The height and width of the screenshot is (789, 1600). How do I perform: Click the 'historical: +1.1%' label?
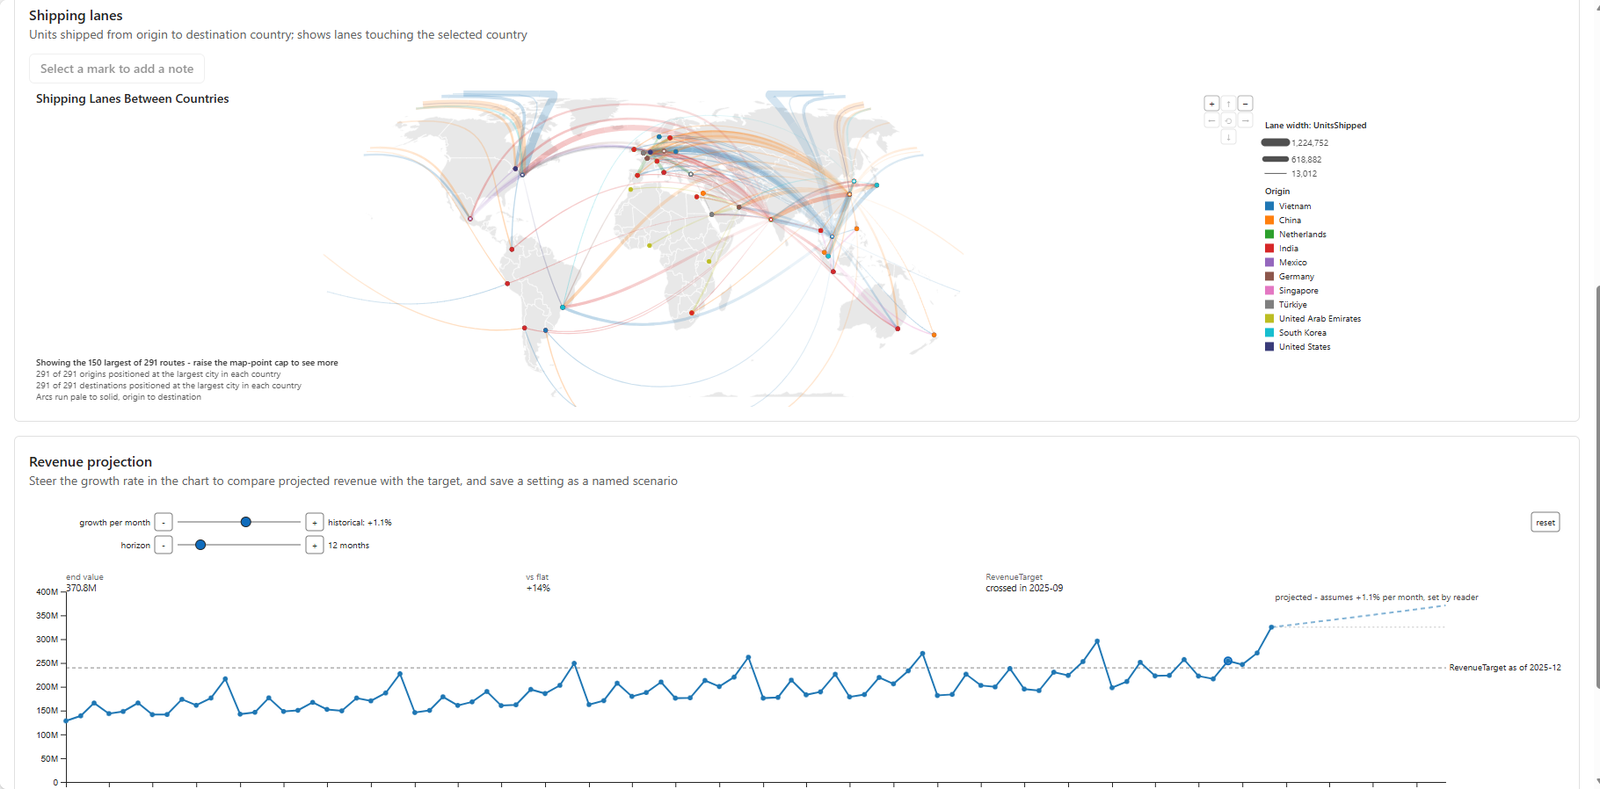tap(360, 523)
